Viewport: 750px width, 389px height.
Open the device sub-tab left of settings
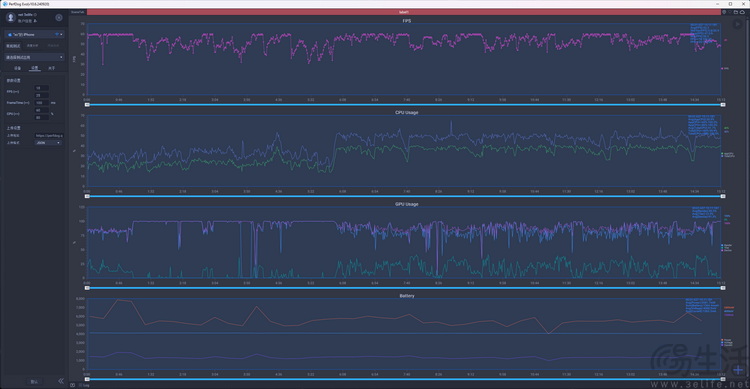click(x=17, y=68)
